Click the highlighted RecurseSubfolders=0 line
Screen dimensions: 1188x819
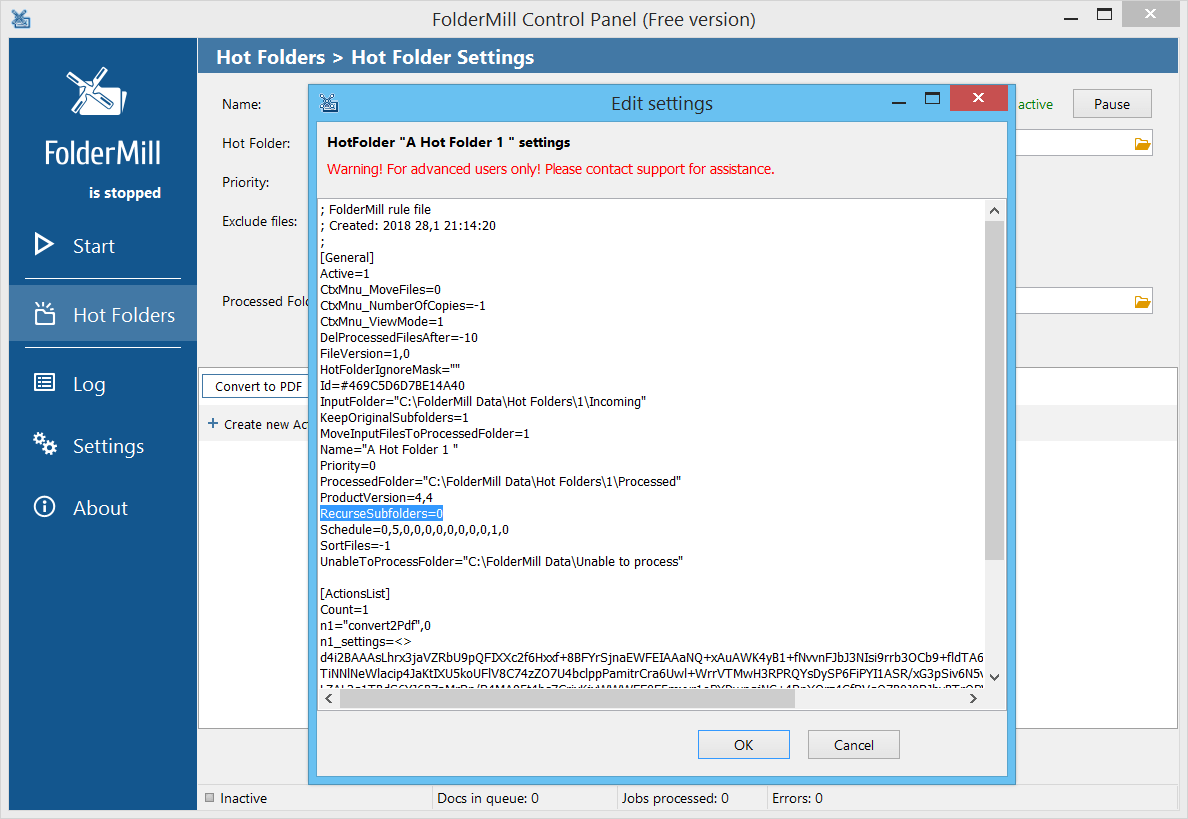[381, 514]
